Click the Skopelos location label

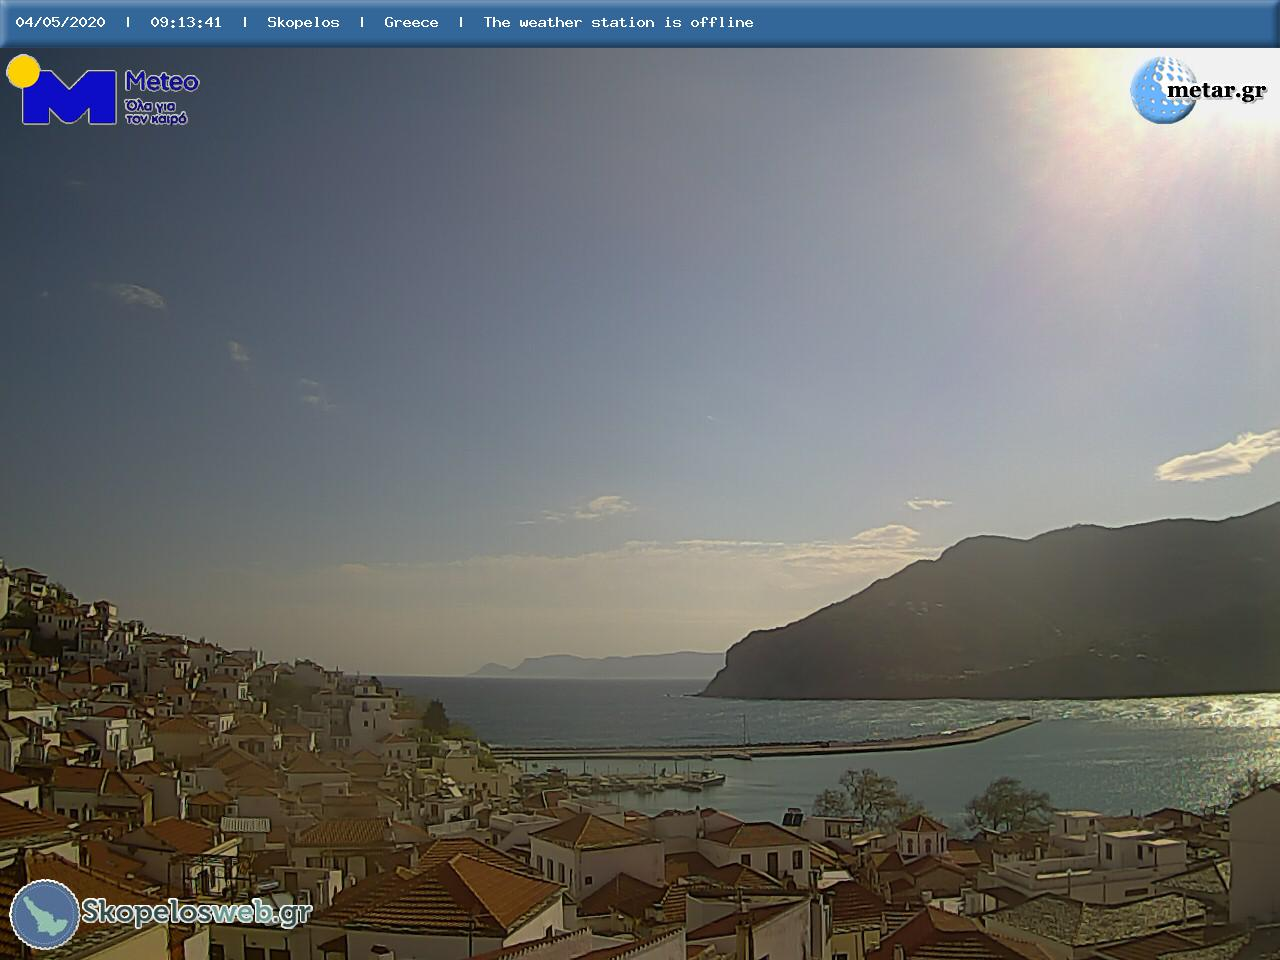(x=303, y=22)
